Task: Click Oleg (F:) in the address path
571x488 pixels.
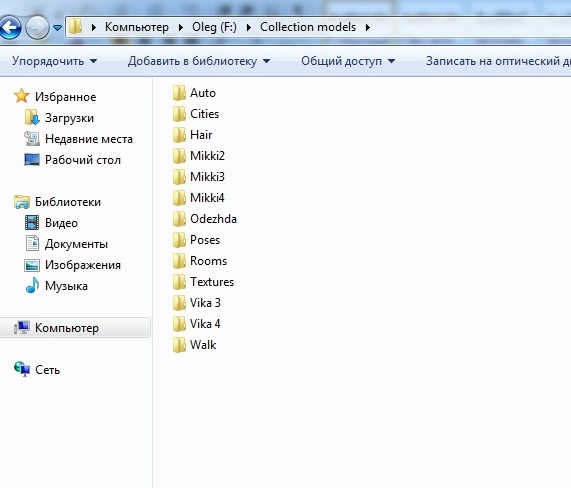Action: coord(214,27)
